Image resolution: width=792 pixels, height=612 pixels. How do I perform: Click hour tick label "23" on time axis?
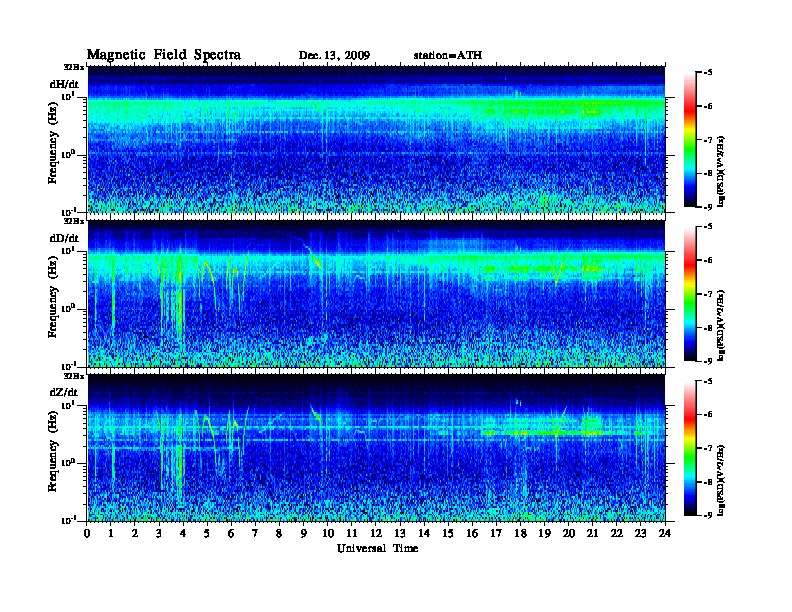[640, 534]
